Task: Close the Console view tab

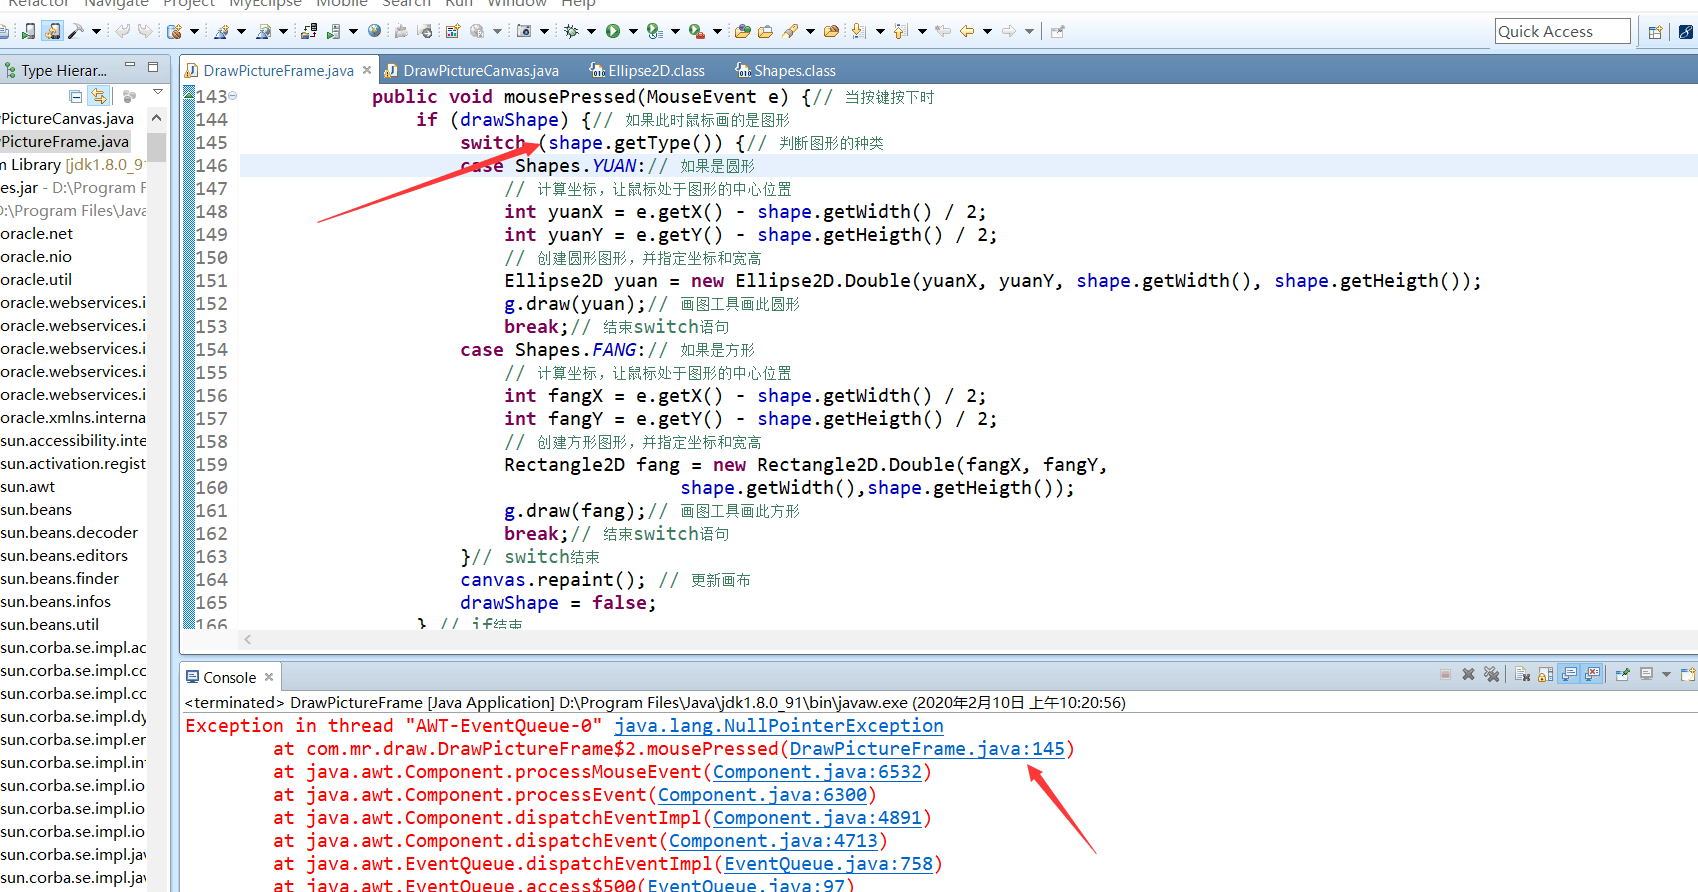Action: [x=269, y=677]
